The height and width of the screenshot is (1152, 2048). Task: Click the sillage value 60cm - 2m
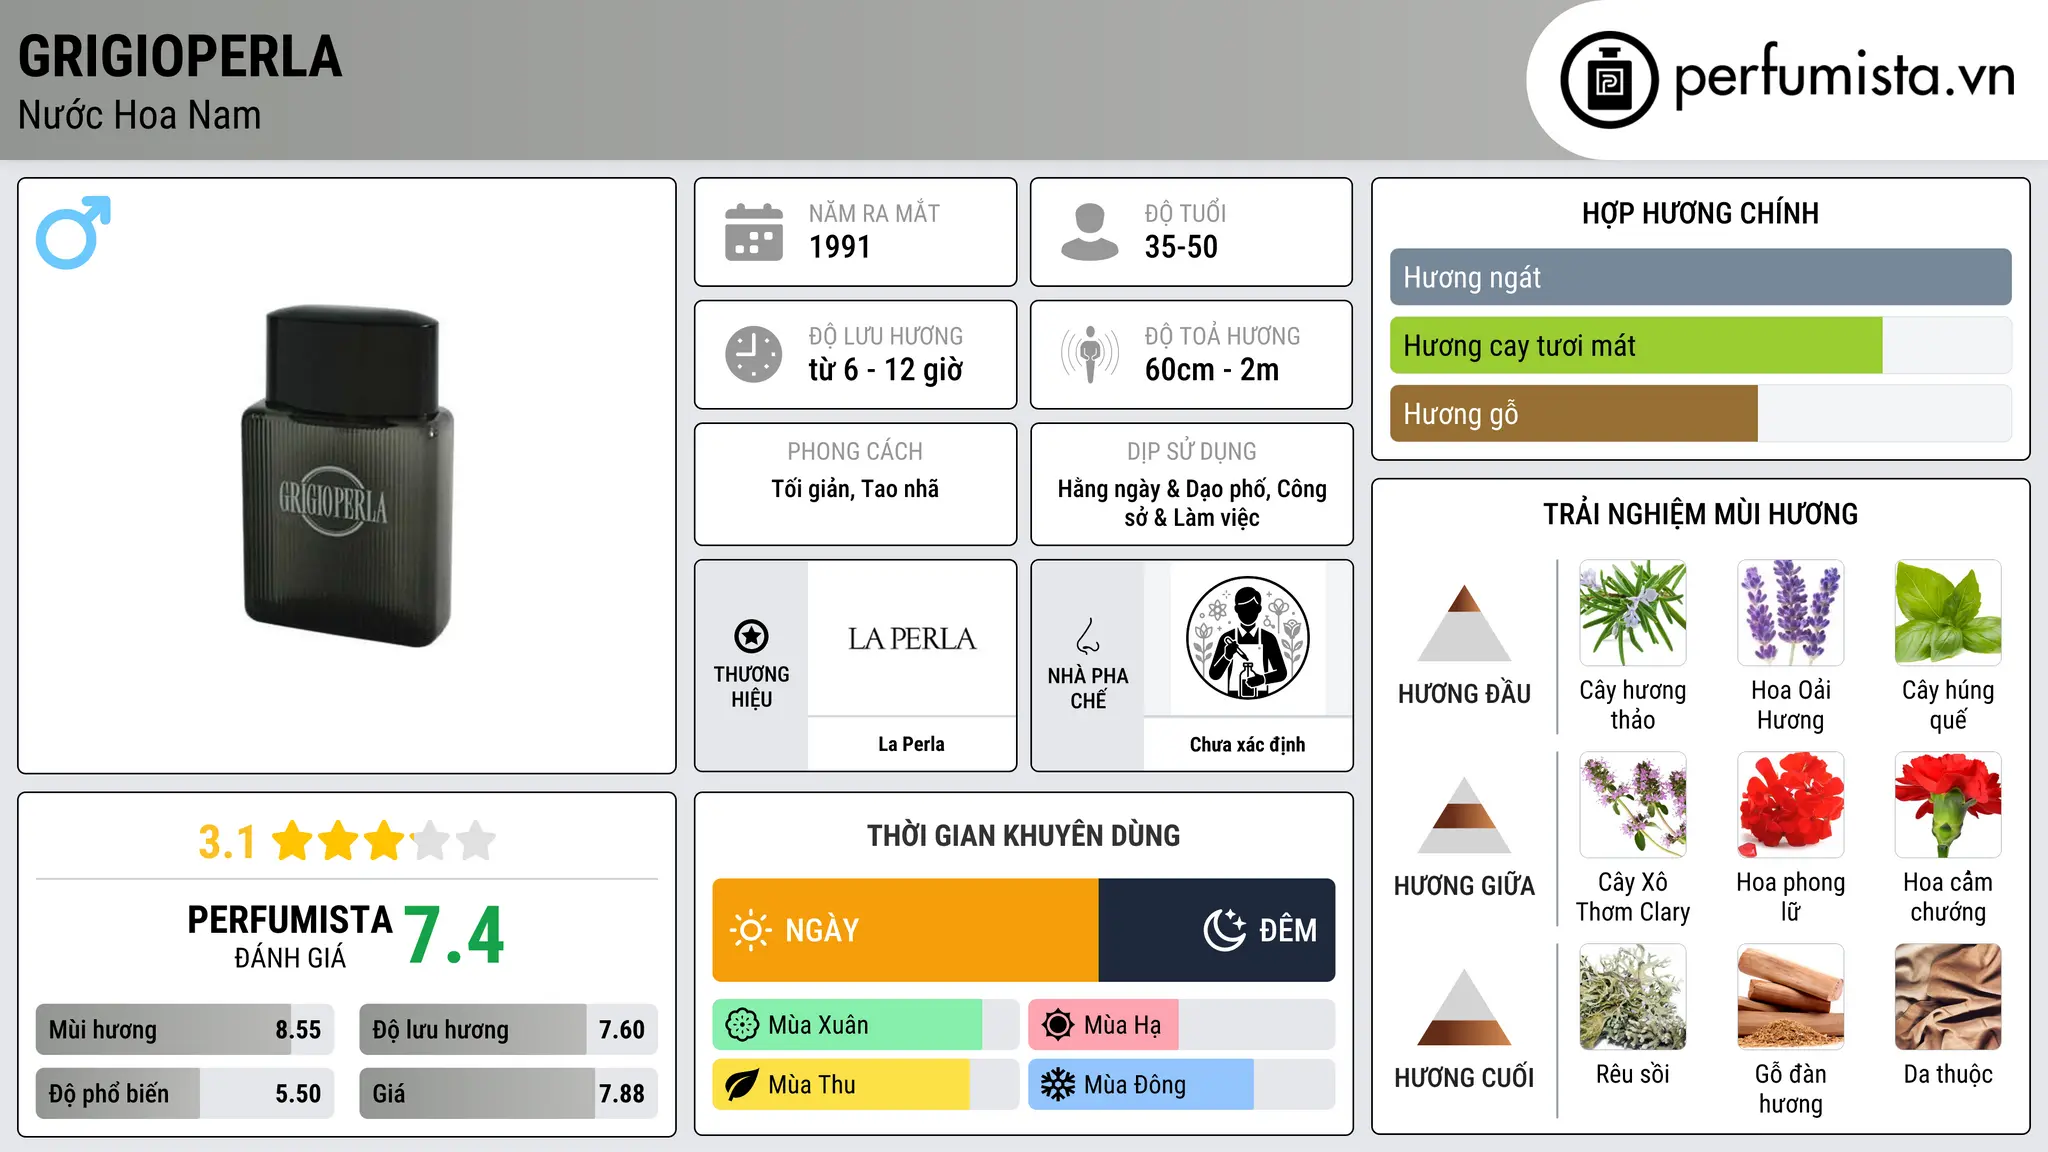click(1212, 370)
